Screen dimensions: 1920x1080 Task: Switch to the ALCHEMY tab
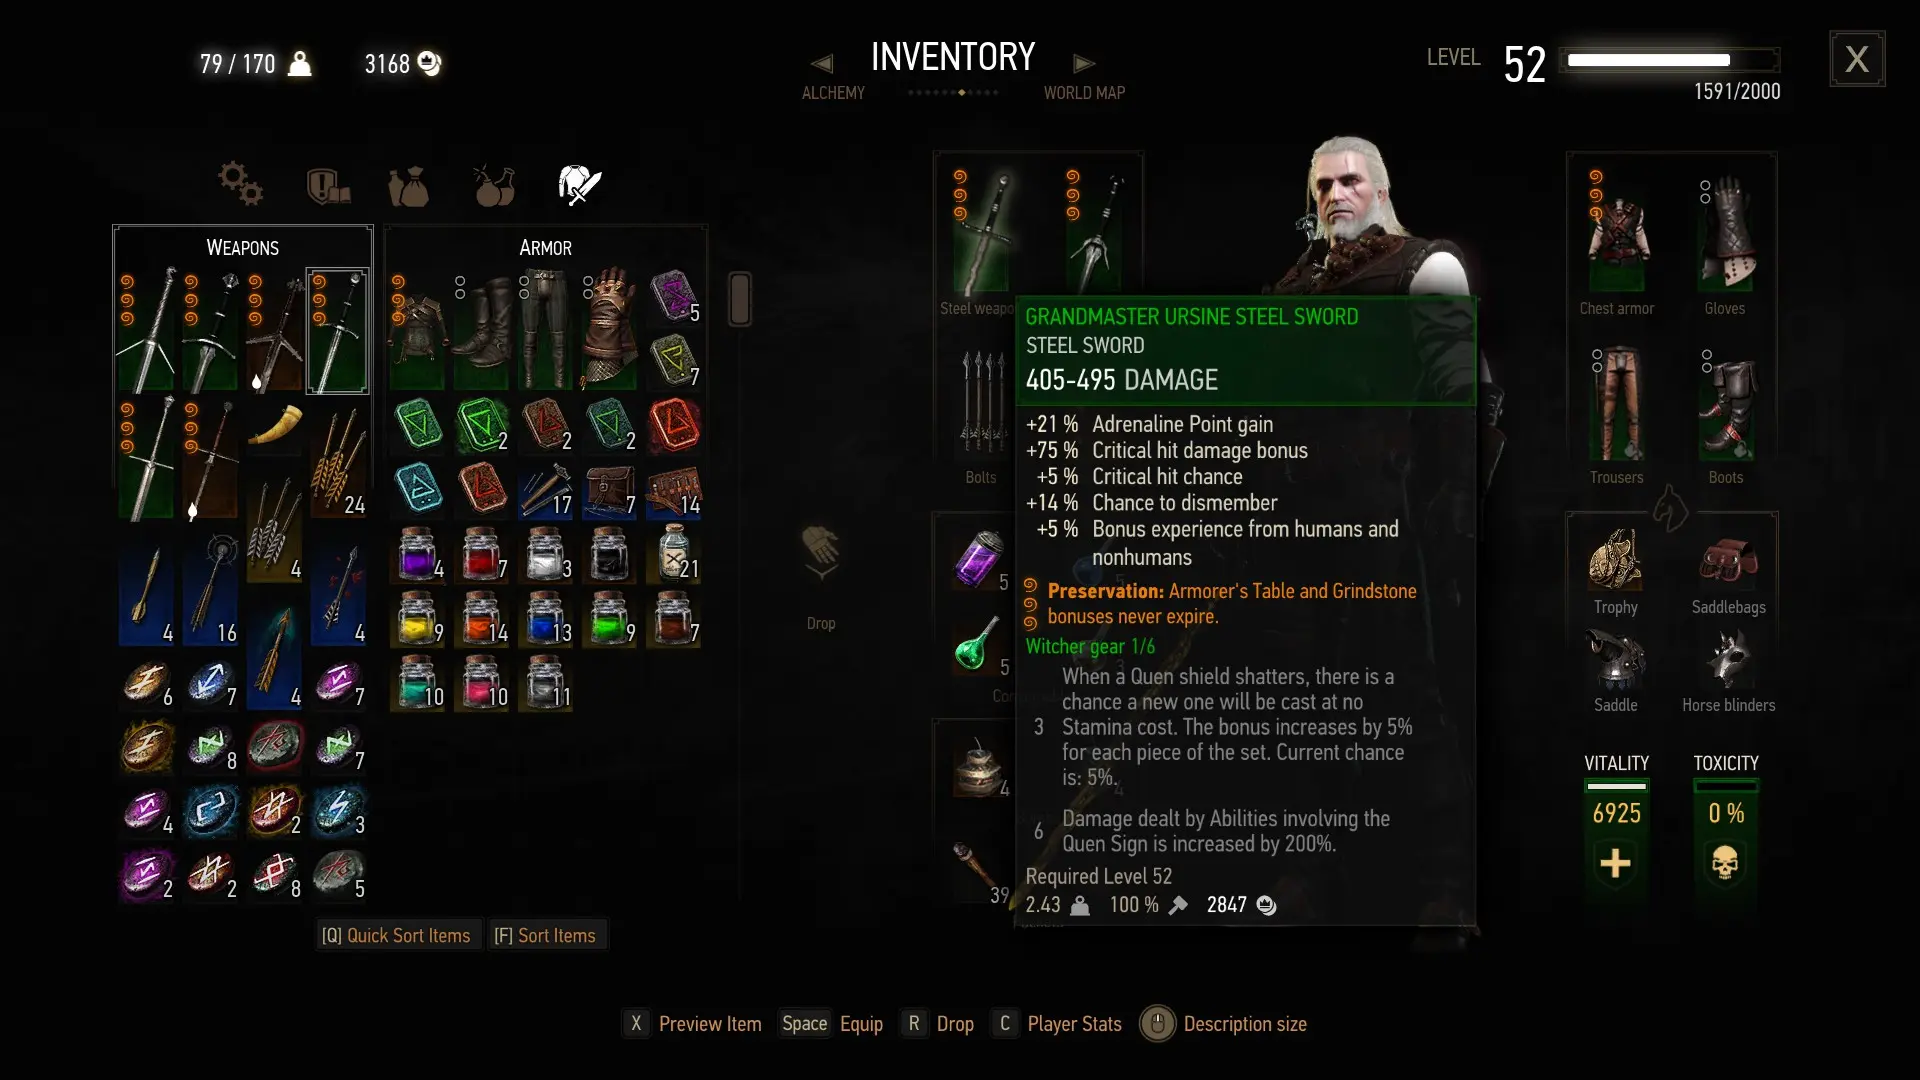pos(833,93)
